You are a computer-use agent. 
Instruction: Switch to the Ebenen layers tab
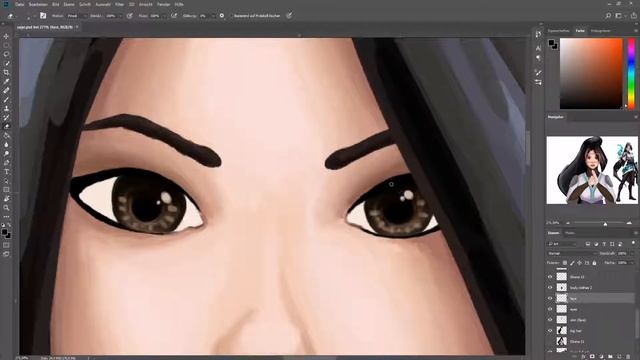click(x=553, y=233)
